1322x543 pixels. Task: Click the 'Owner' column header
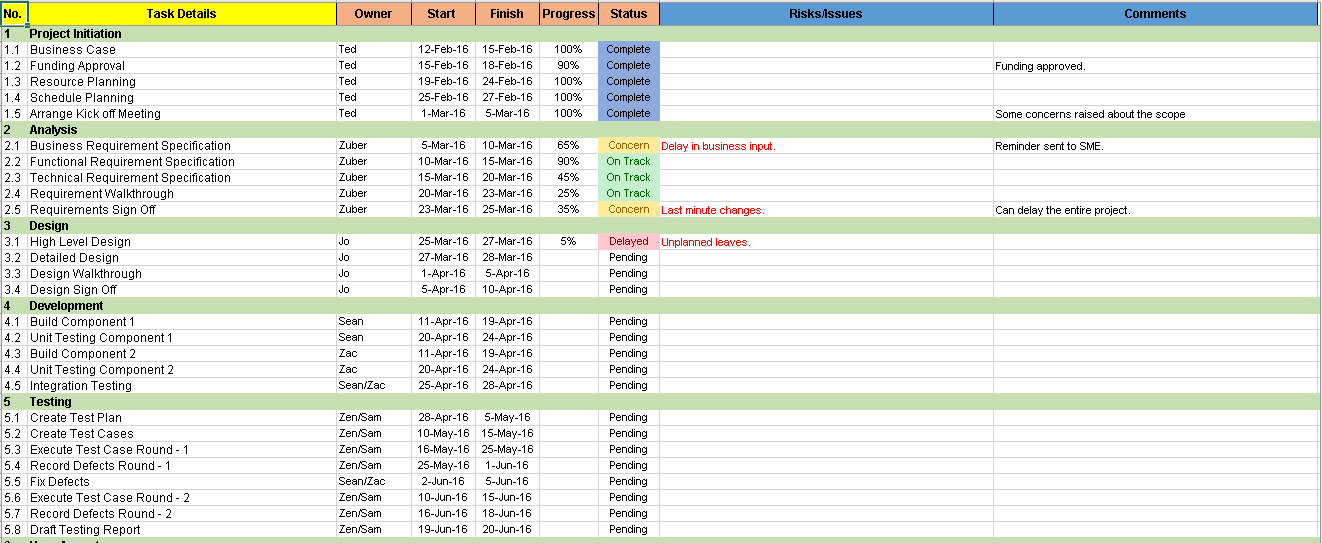pyautogui.click(x=374, y=14)
